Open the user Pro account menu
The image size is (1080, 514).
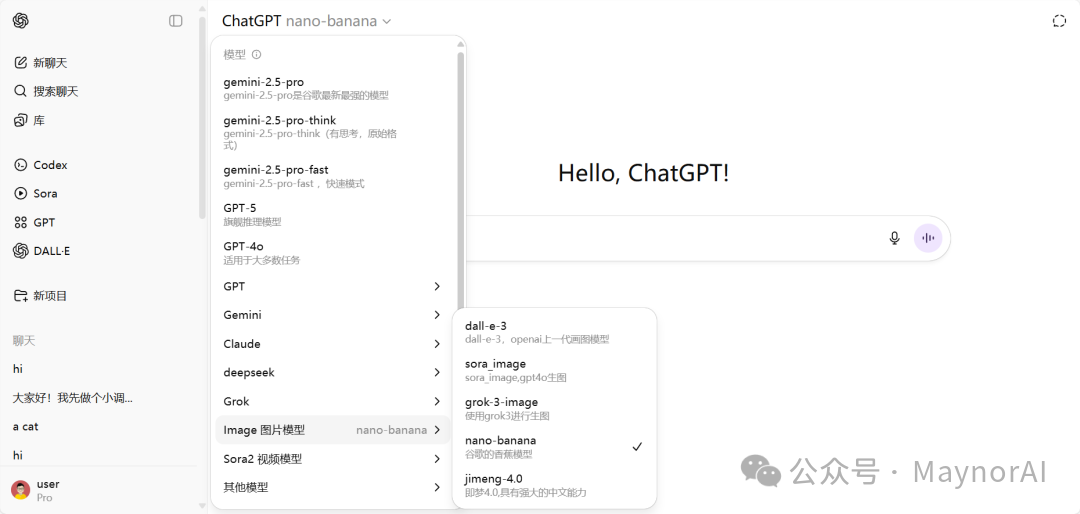point(98,490)
